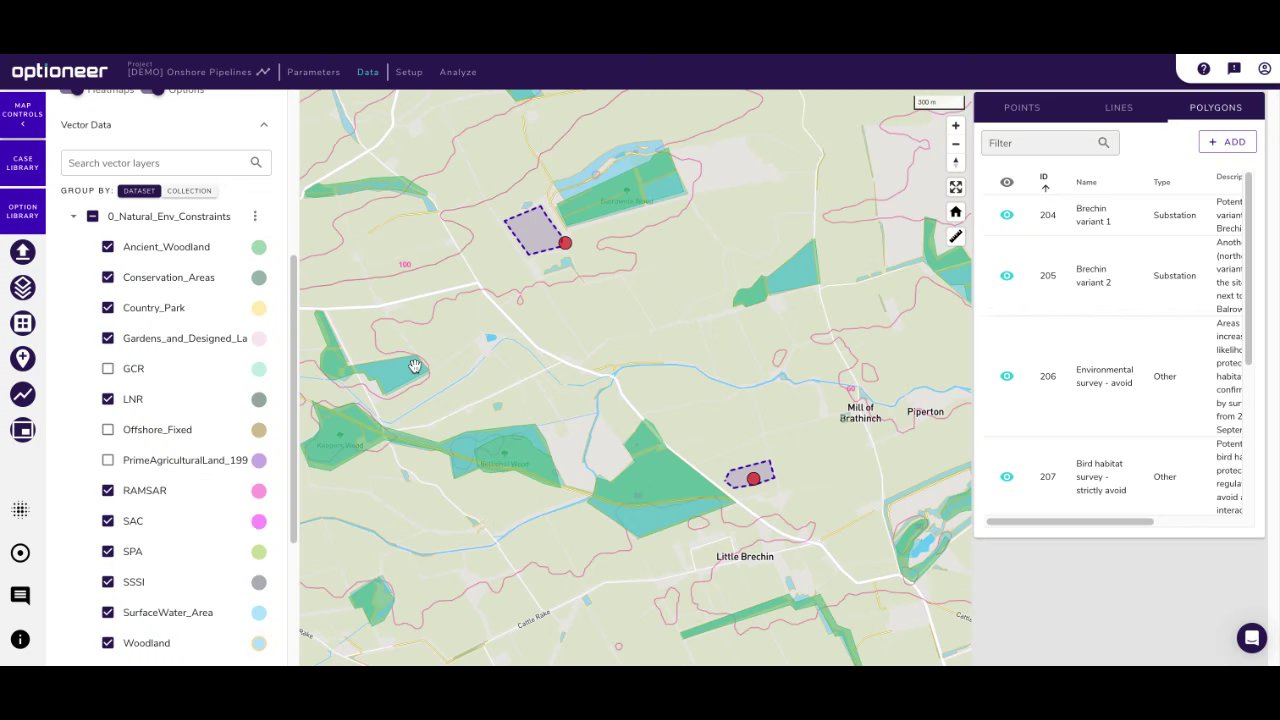
Task: Click the SAC layer color swatch
Action: tap(259, 521)
